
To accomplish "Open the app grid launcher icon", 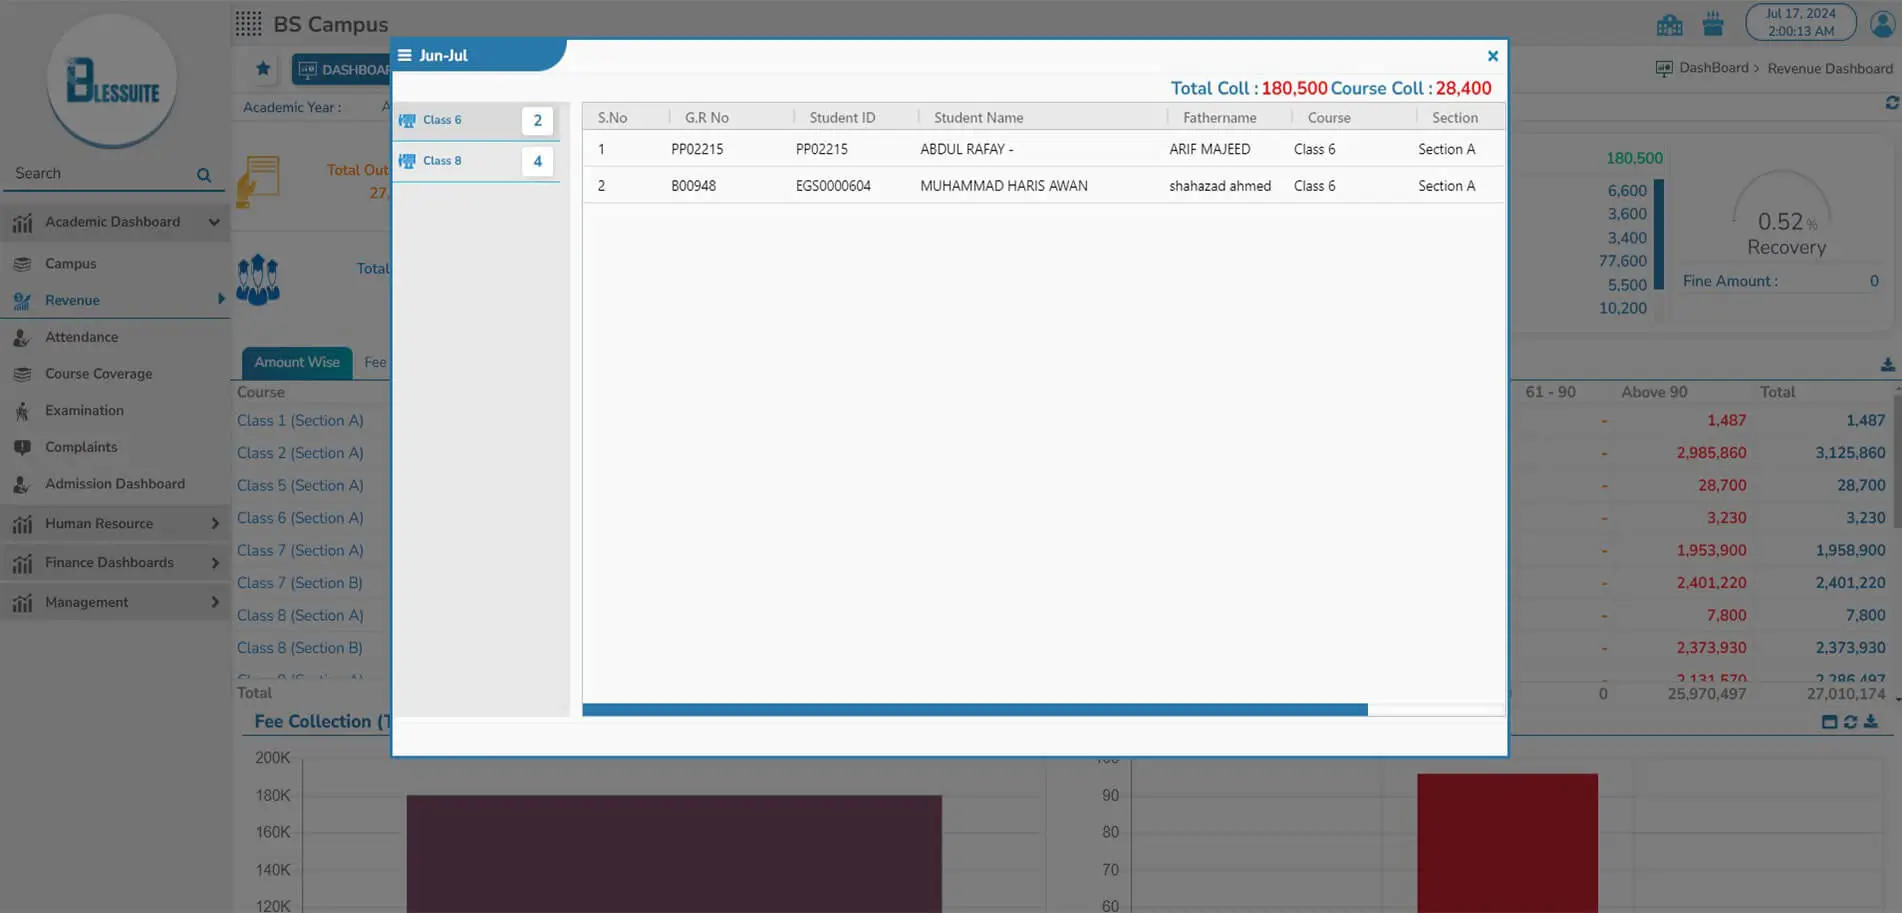I will pyautogui.click(x=248, y=24).
